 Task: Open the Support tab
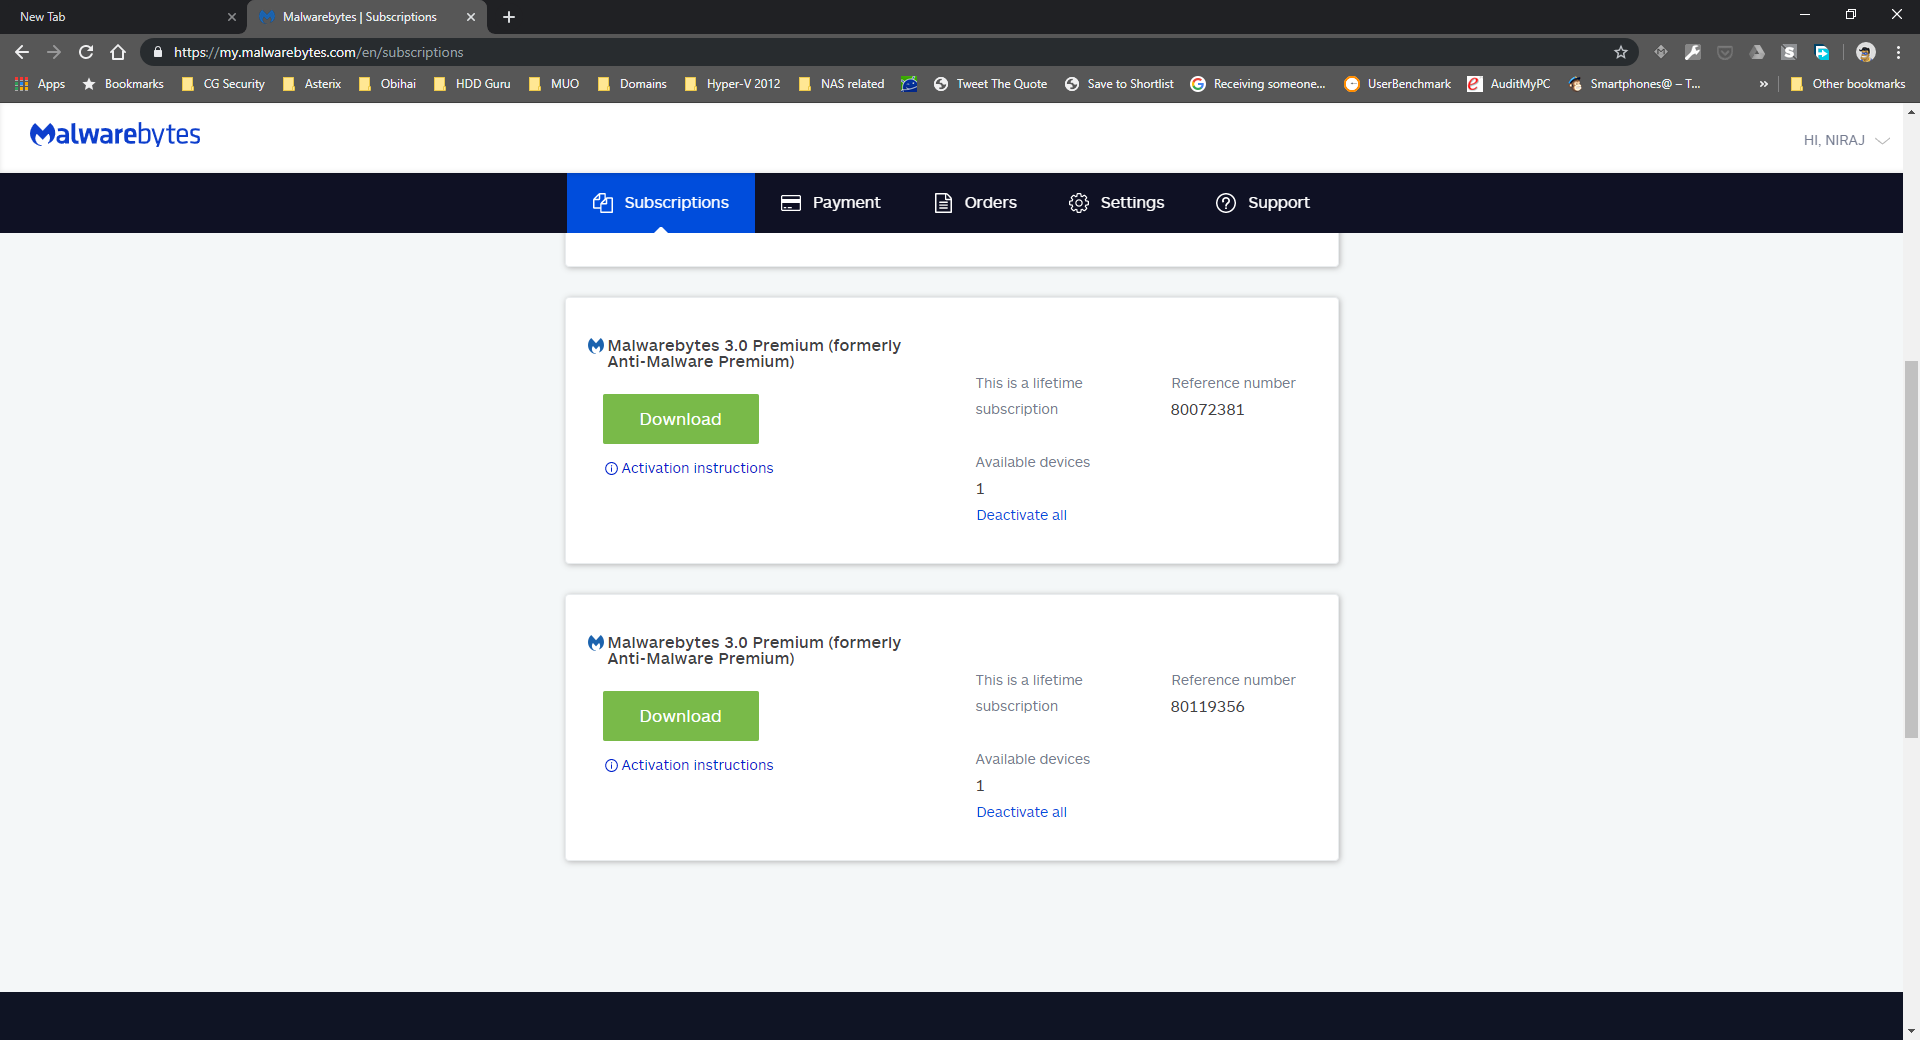pyautogui.click(x=1262, y=203)
